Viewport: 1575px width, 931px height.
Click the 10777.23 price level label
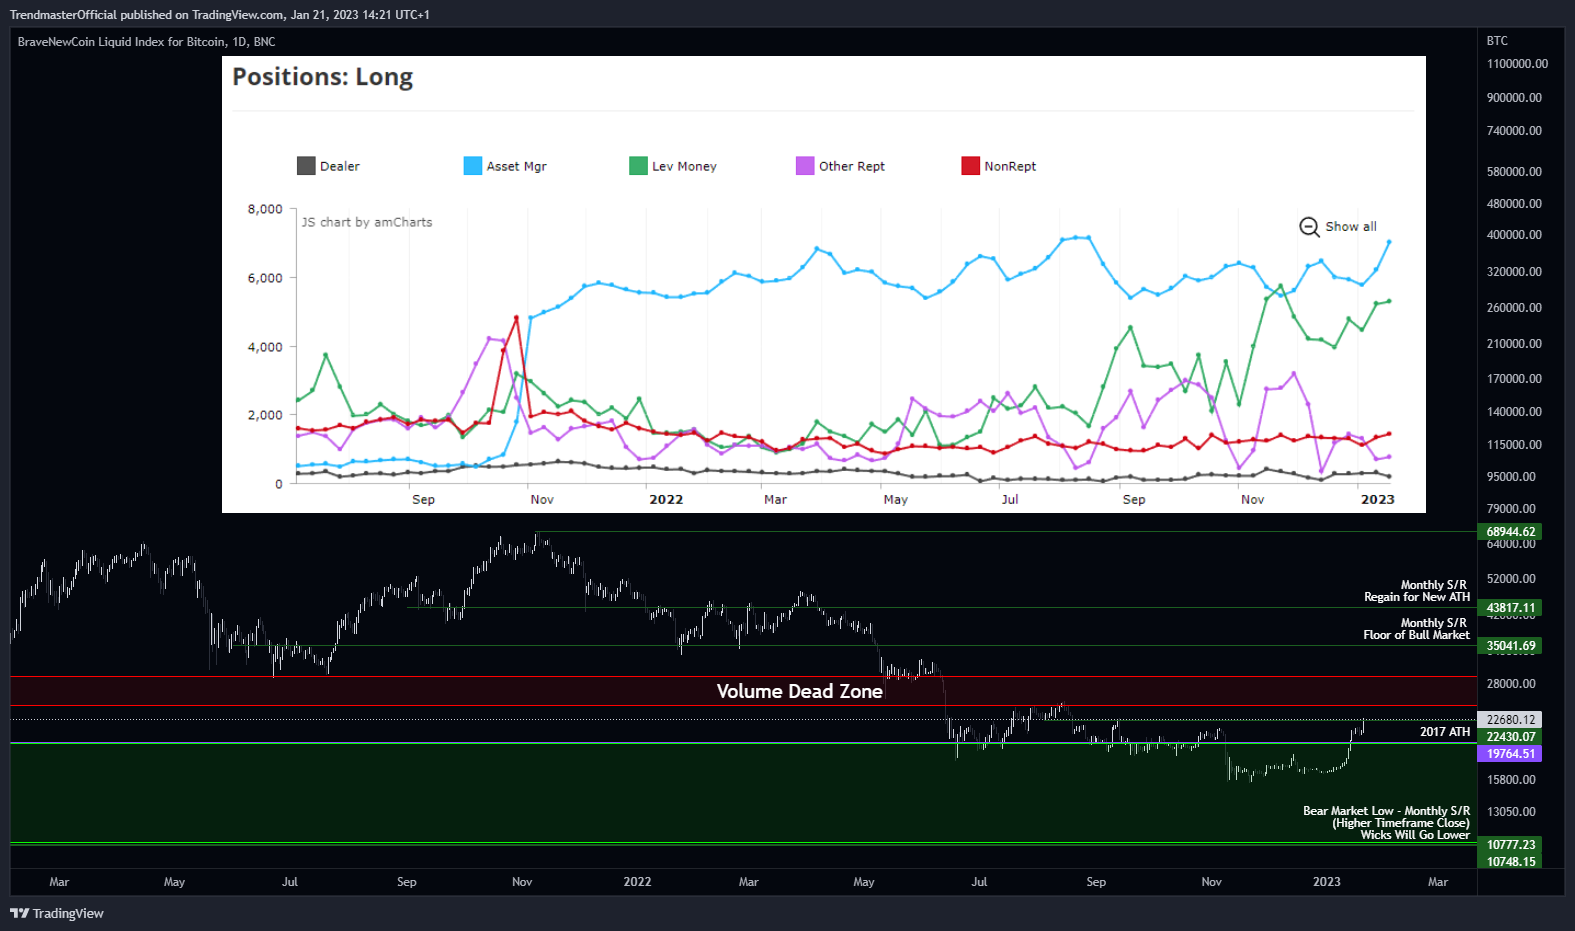coord(1510,845)
